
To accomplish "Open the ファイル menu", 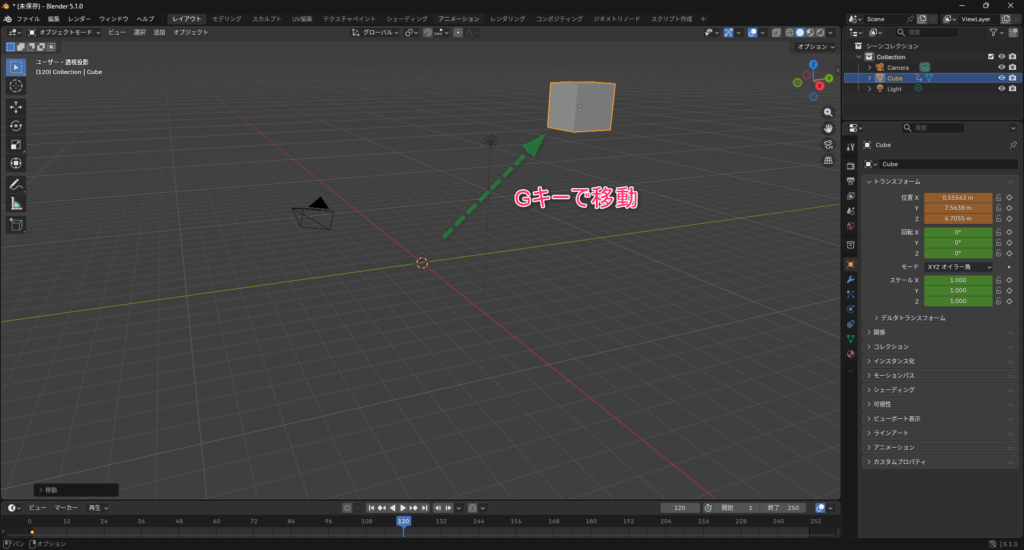I will (28, 19).
